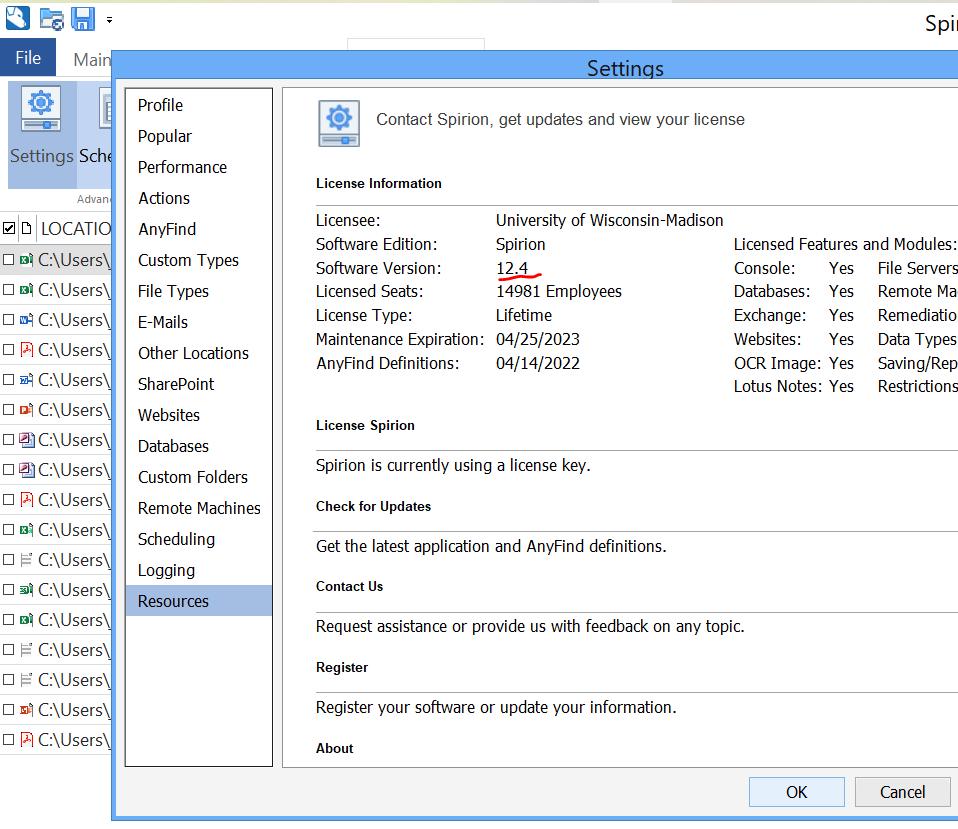The height and width of the screenshot is (829, 958).
Task: Click the 'Licensed Features and Modules:' label
Action: [845, 244]
